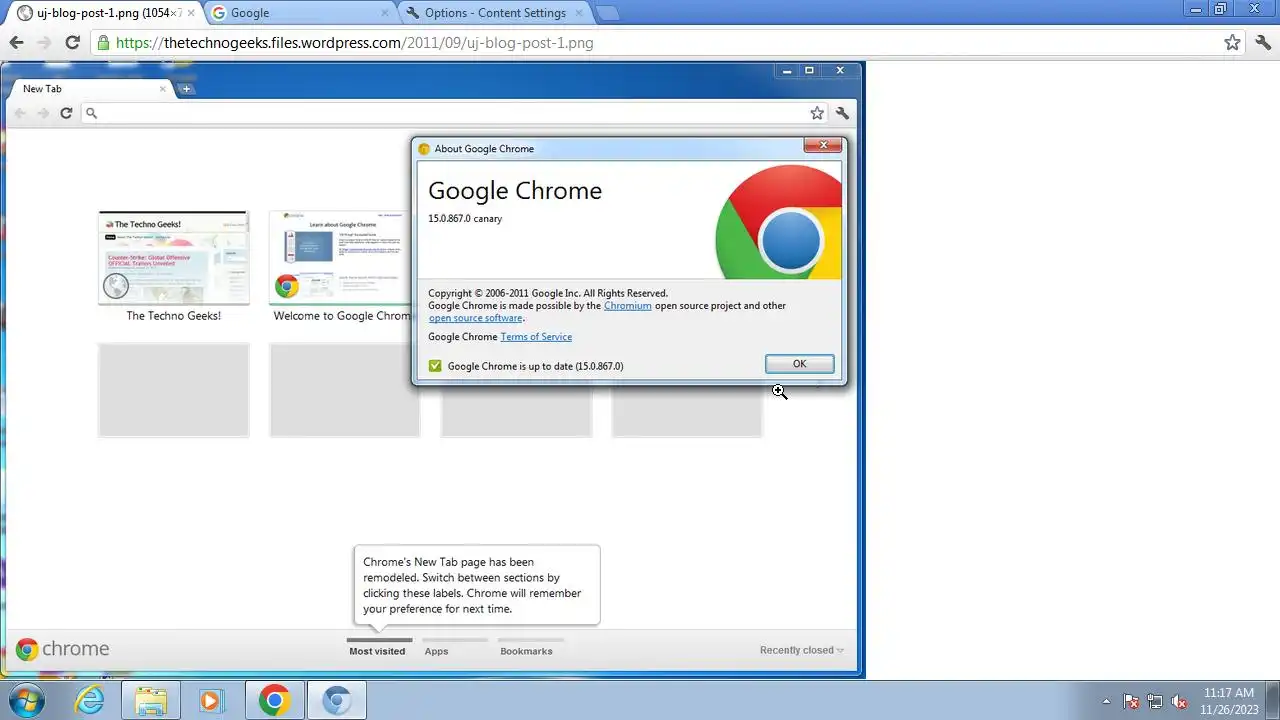This screenshot has height=720, width=1280.
Task: Click the pictured browser's wrench icon
Action: pyautogui.click(x=843, y=113)
